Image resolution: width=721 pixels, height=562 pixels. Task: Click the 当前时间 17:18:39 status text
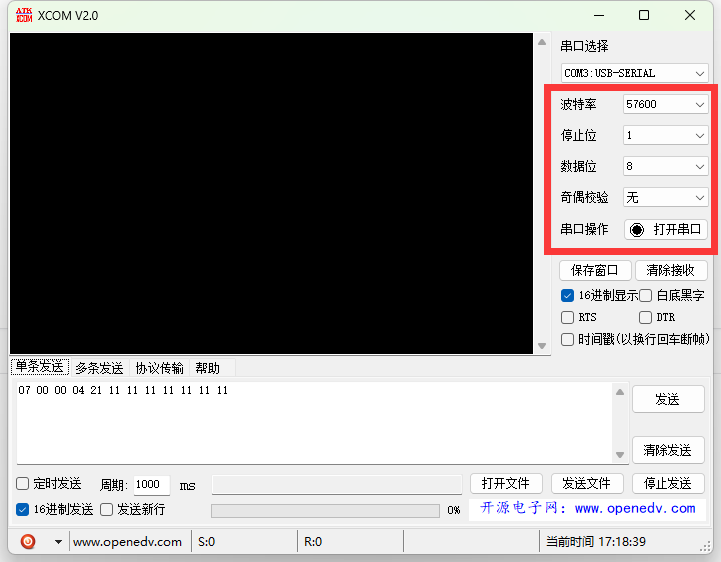(595, 542)
